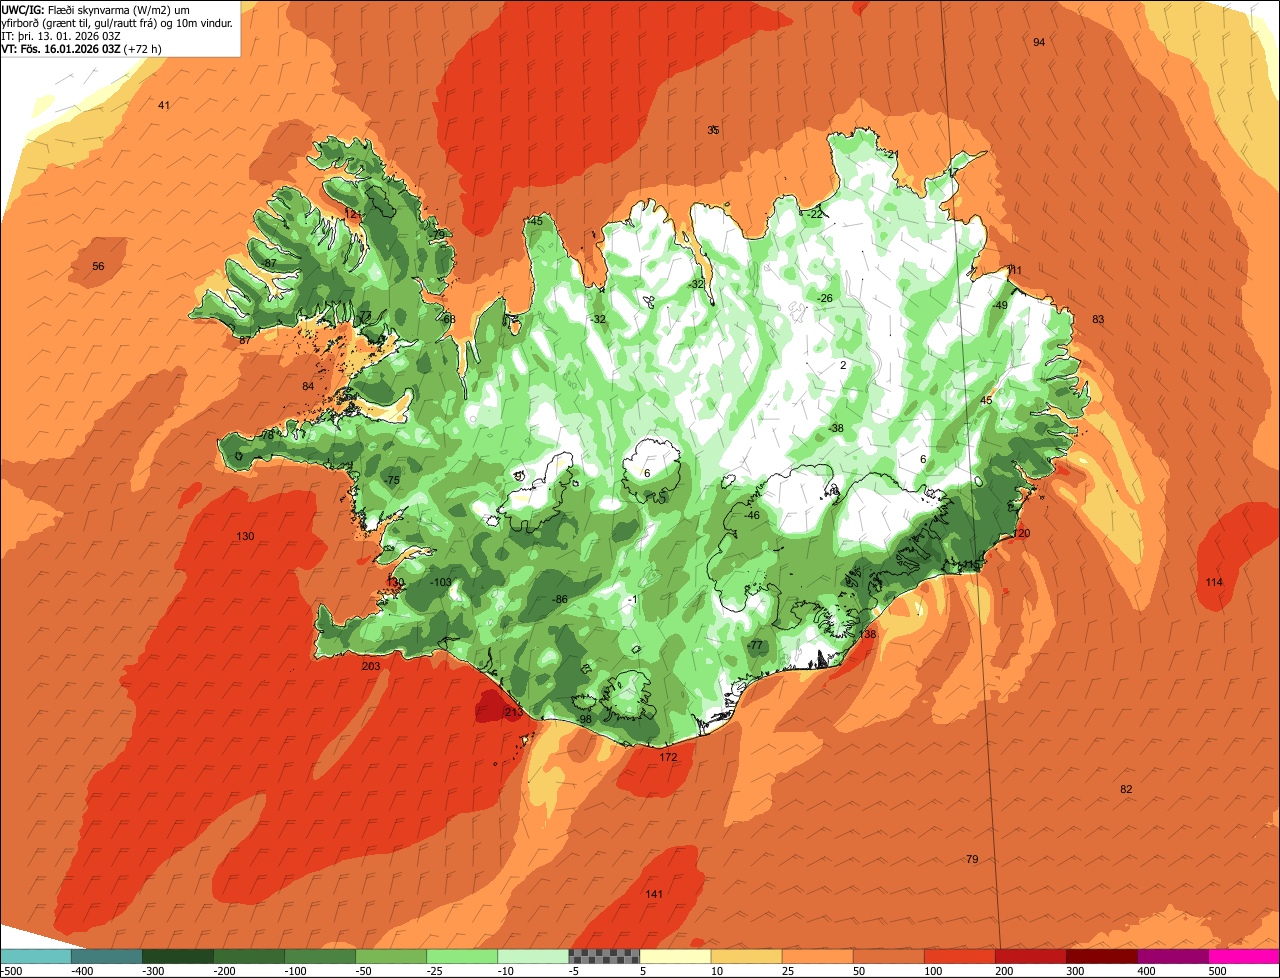Select the pale yellow 5 to 10 swatch
The image size is (1280, 978).
[675, 956]
